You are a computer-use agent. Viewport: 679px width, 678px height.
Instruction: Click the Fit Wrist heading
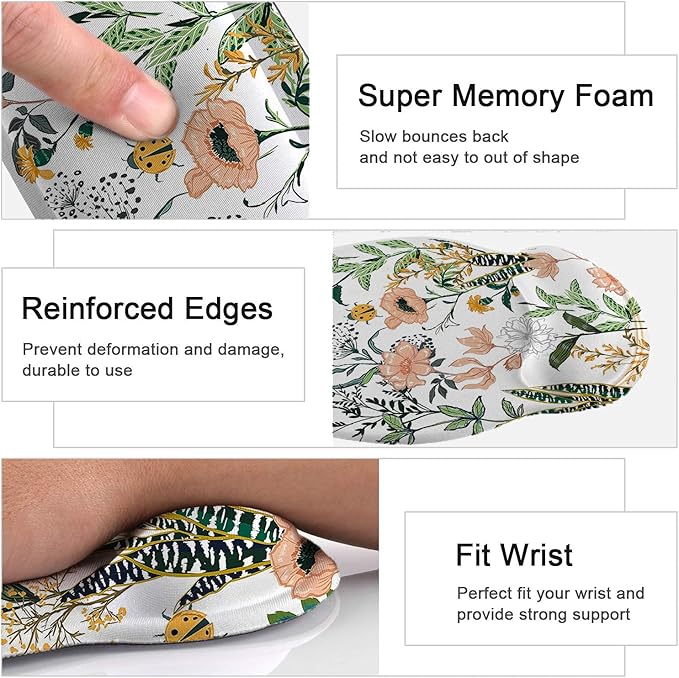tap(514, 555)
